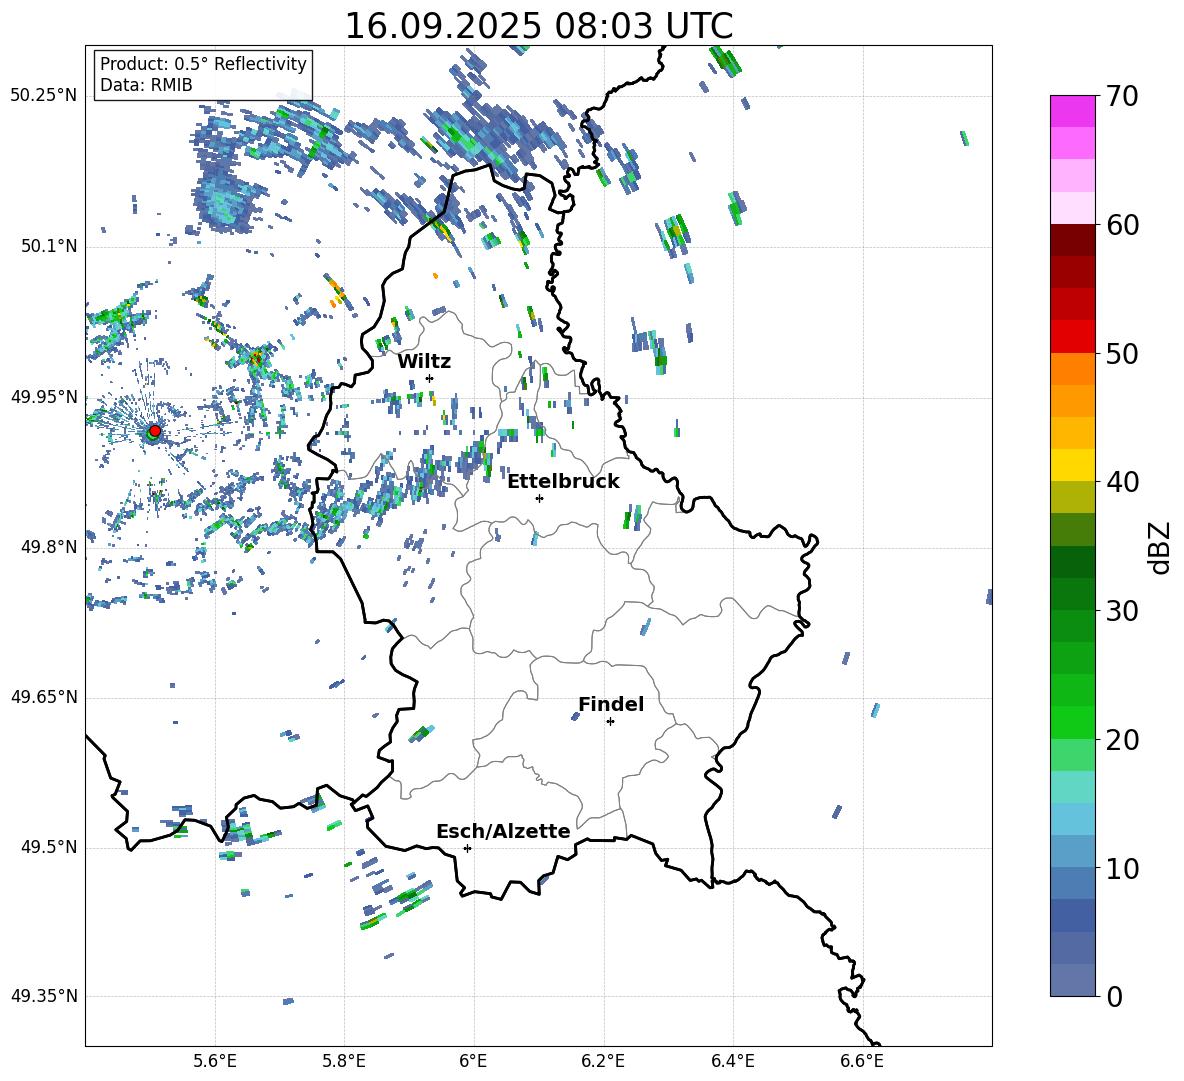The width and height of the screenshot is (1184, 1081).
Task: Click the Esch/Alzette station cross marker
Action: point(467,848)
